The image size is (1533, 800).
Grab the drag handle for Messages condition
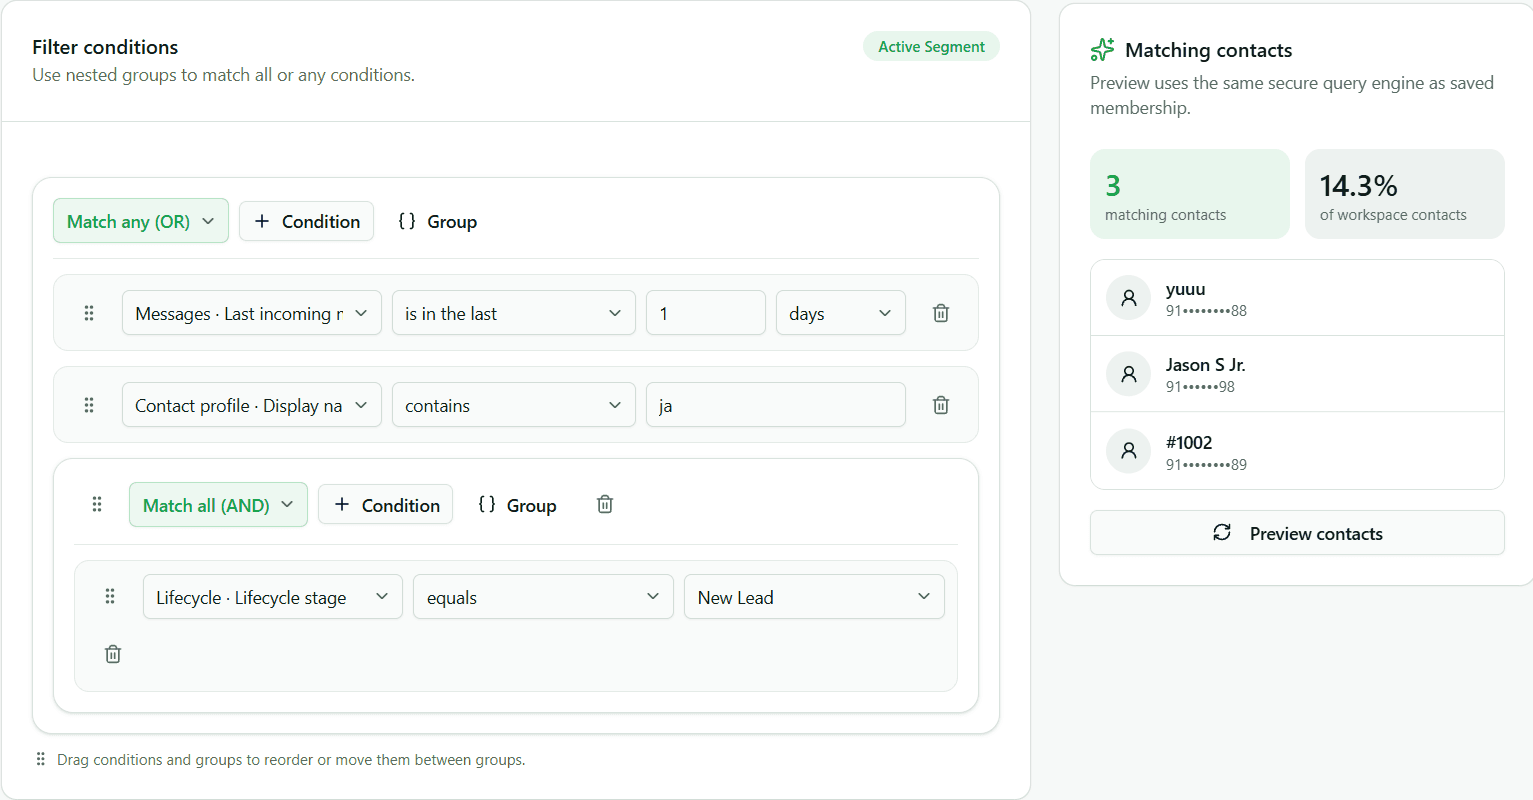[x=89, y=313]
